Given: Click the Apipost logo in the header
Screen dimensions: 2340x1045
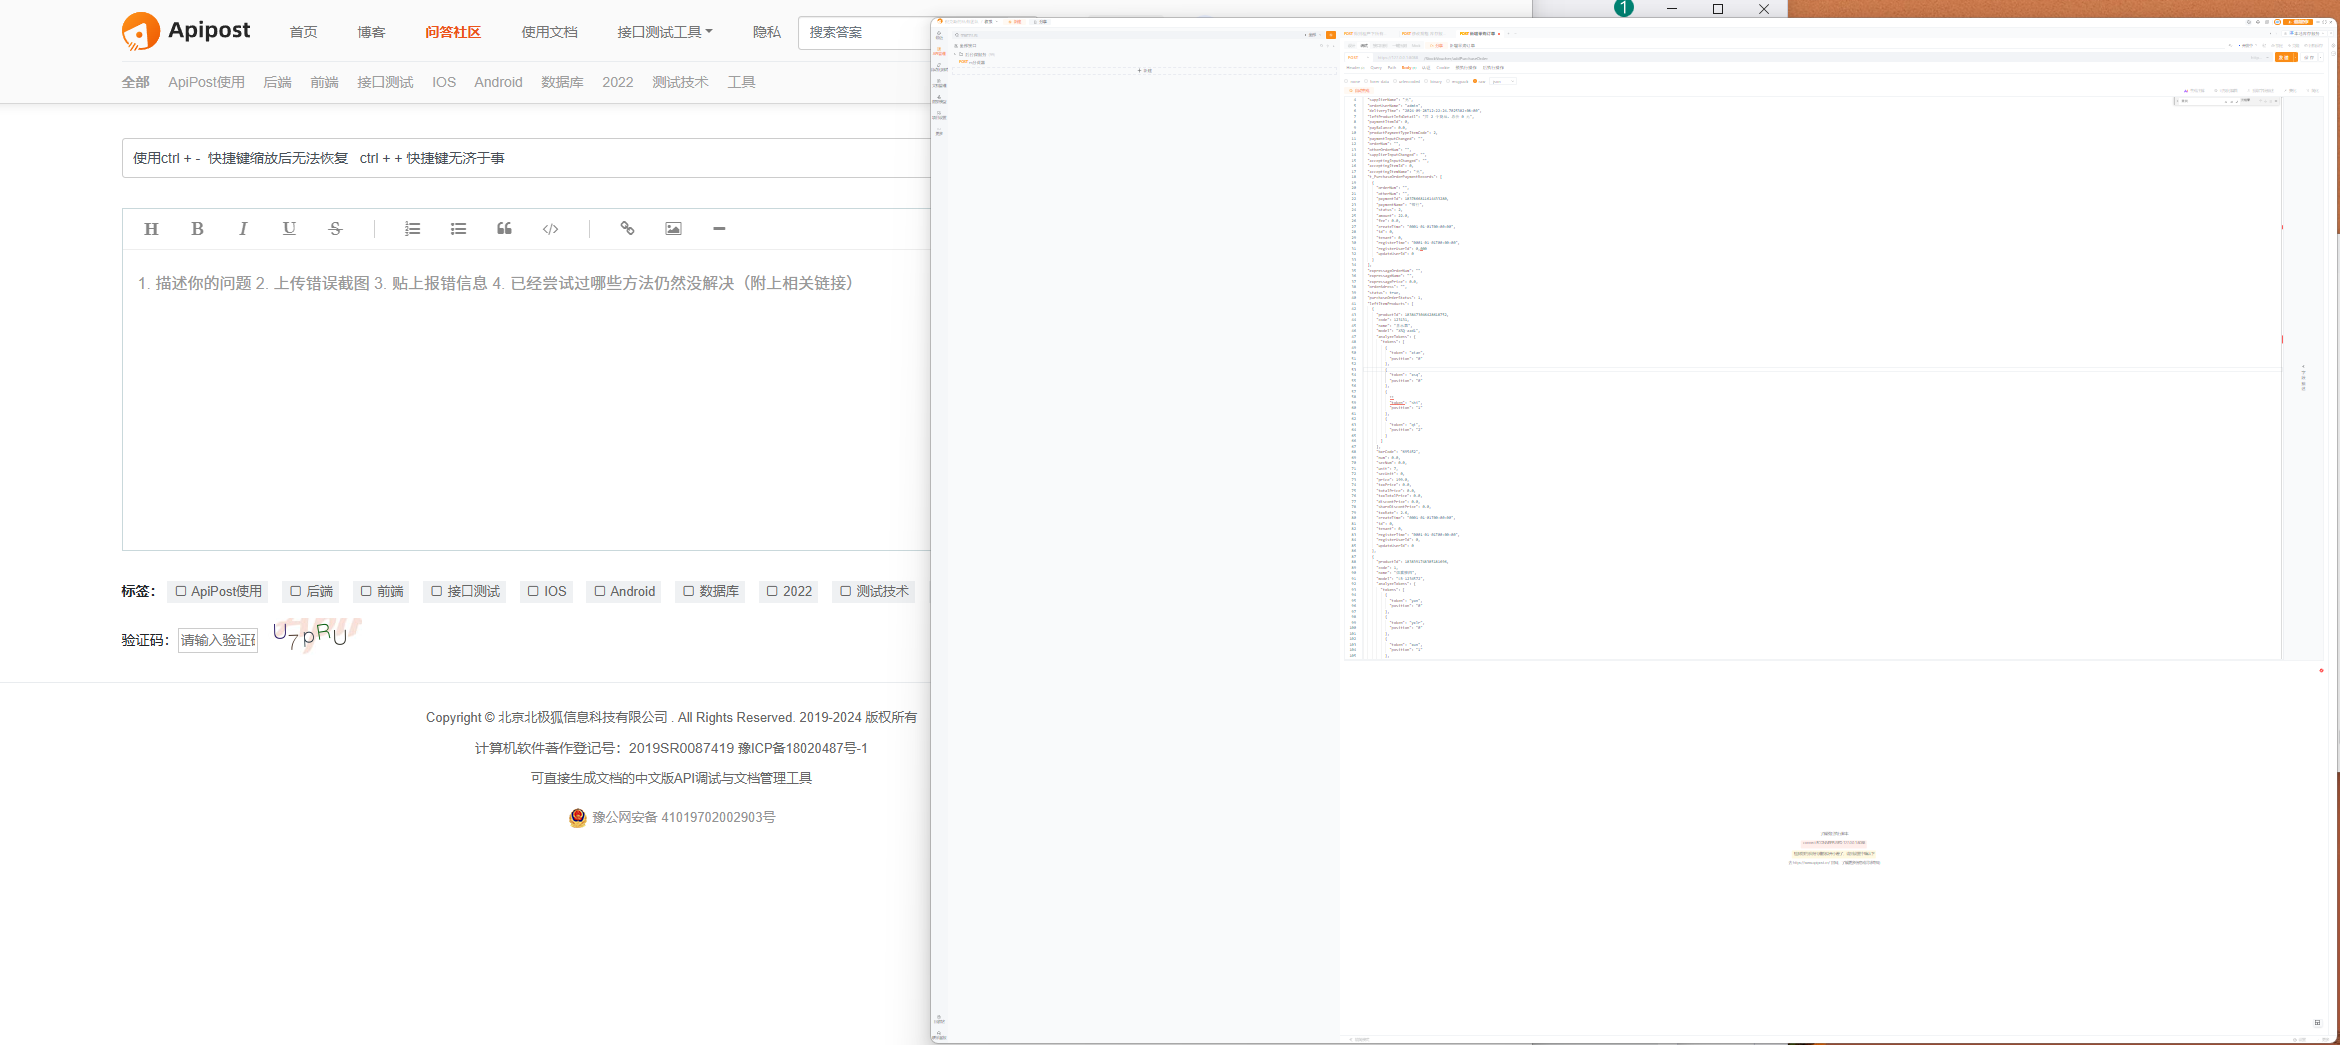Looking at the screenshot, I should (x=186, y=31).
